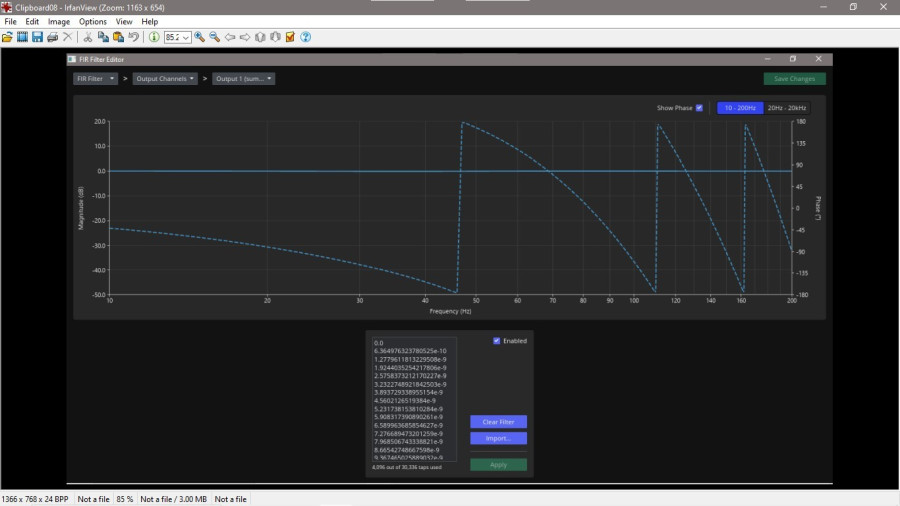Click the IrfanView app icon in title bar
This screenshot has height=506, width=900.
point(6,7)
